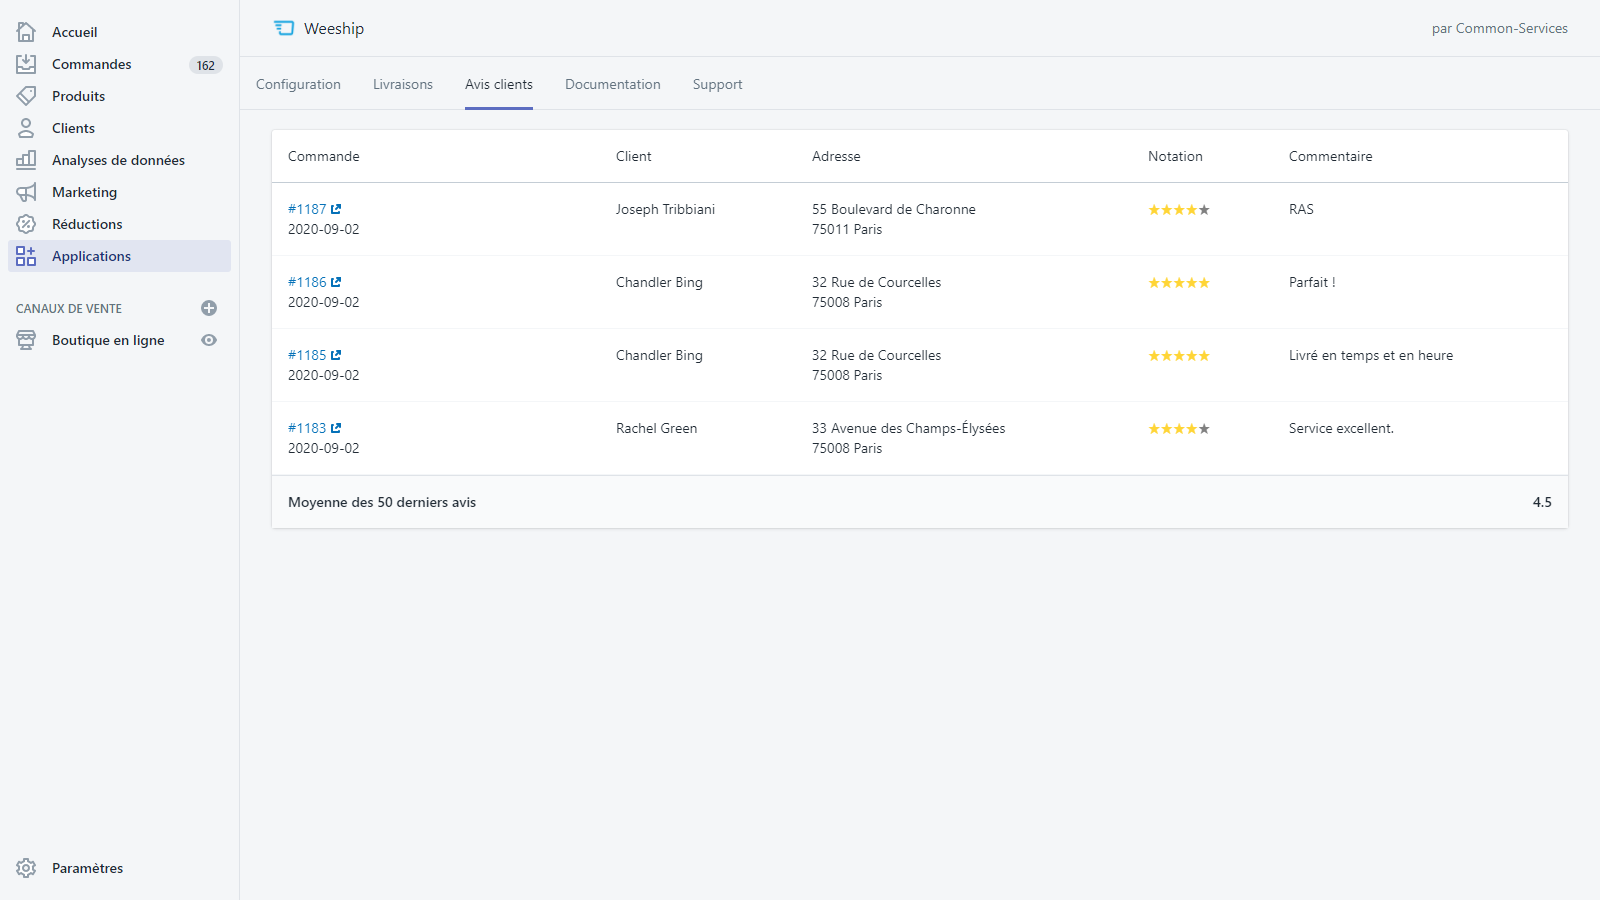
Task: Click the RAS comment
Action: (1301, 209)
